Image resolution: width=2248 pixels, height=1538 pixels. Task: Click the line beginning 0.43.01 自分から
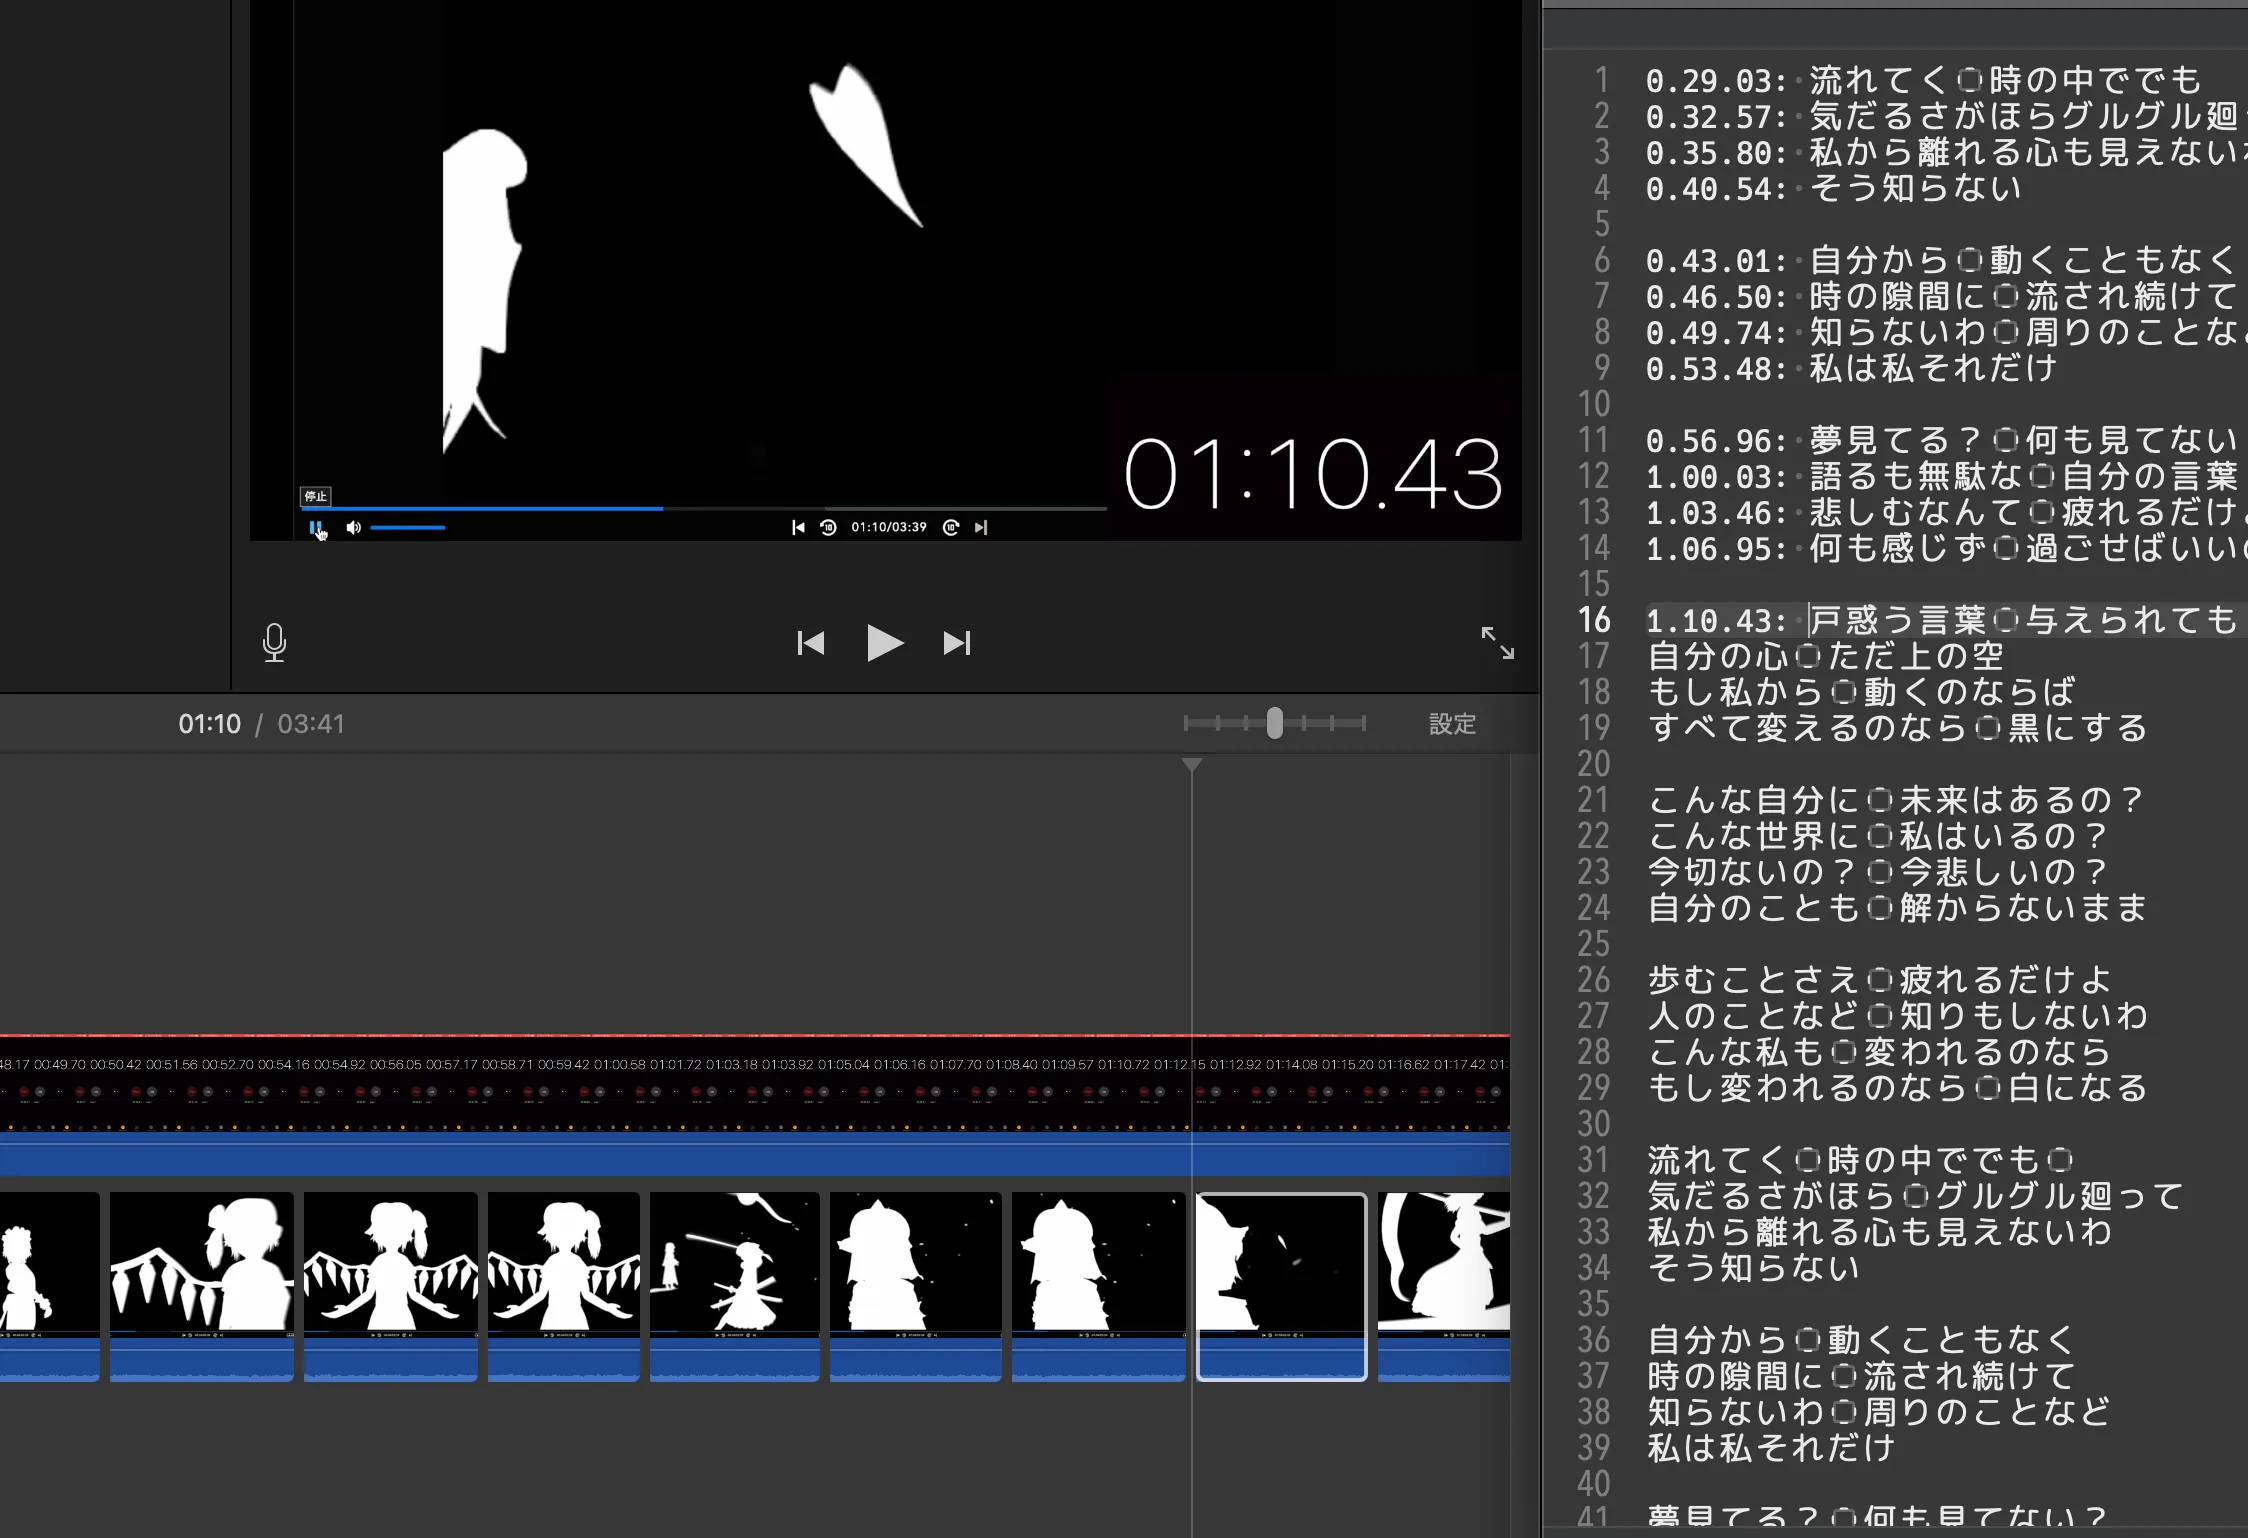point(1941,260)
